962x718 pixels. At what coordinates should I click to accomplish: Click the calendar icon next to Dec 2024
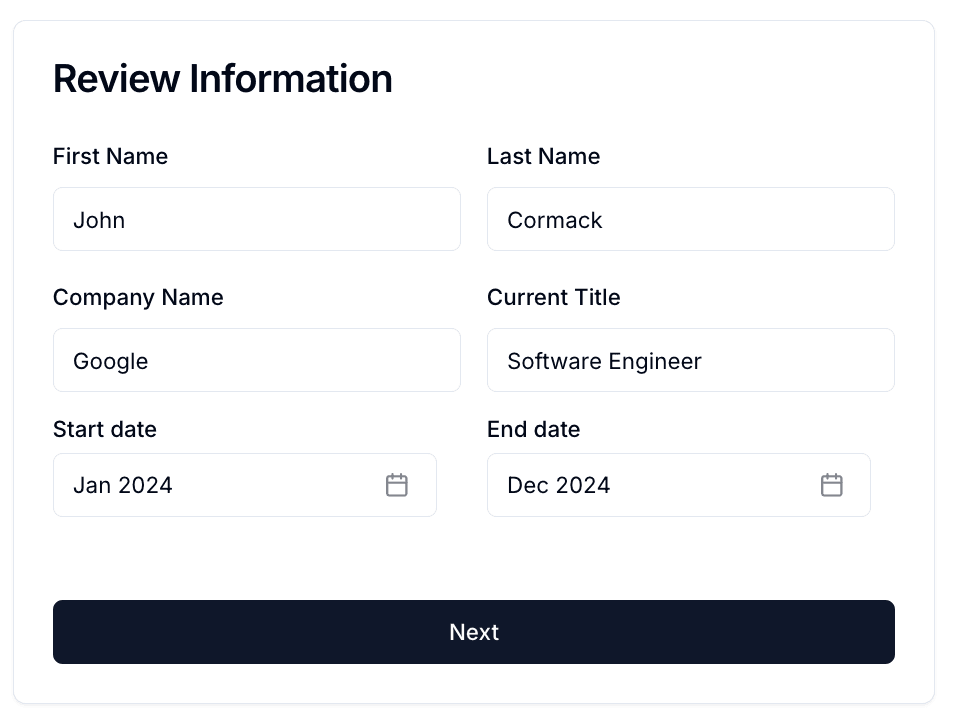tap(831, 484)
